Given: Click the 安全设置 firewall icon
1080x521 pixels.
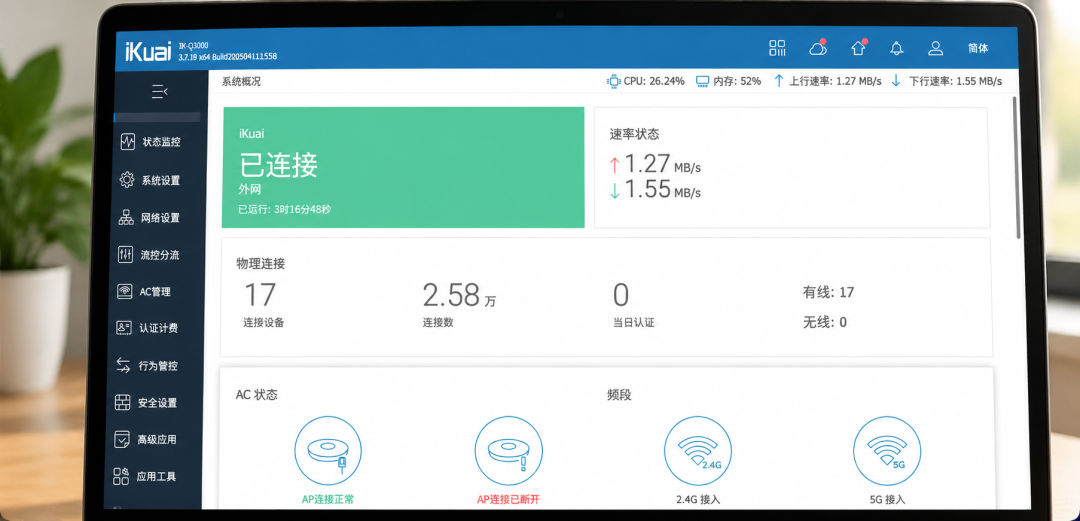Looking at the screenshot, I should click(x=123, y=402).
